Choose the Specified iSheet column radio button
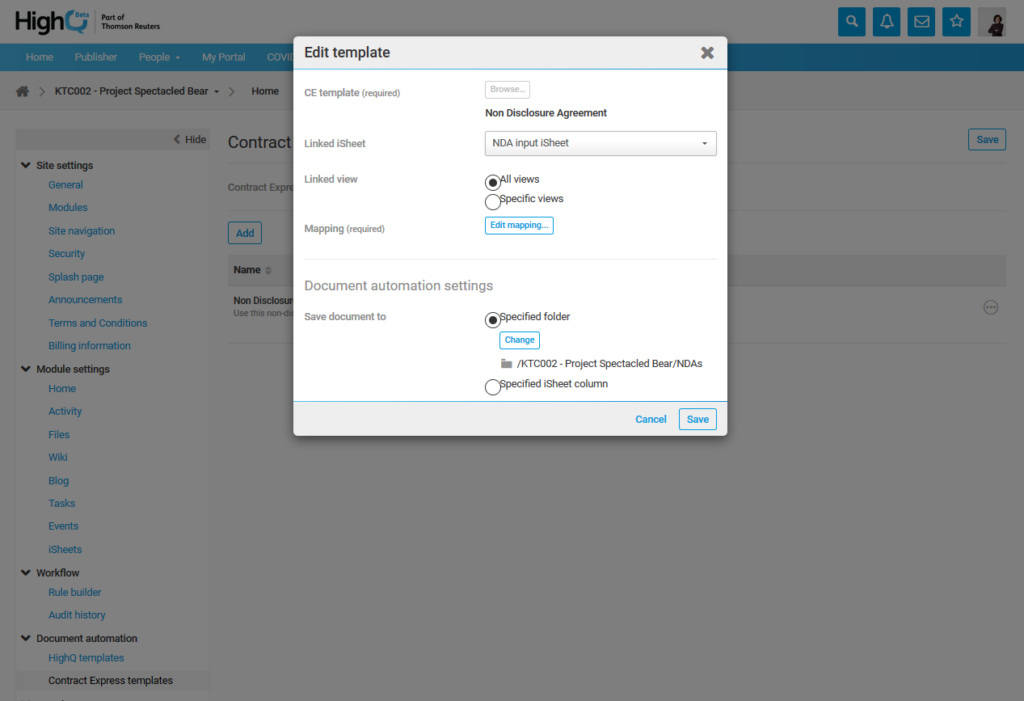The width and height of the screenshot is (1024, 701). click(x=492, y=387)
